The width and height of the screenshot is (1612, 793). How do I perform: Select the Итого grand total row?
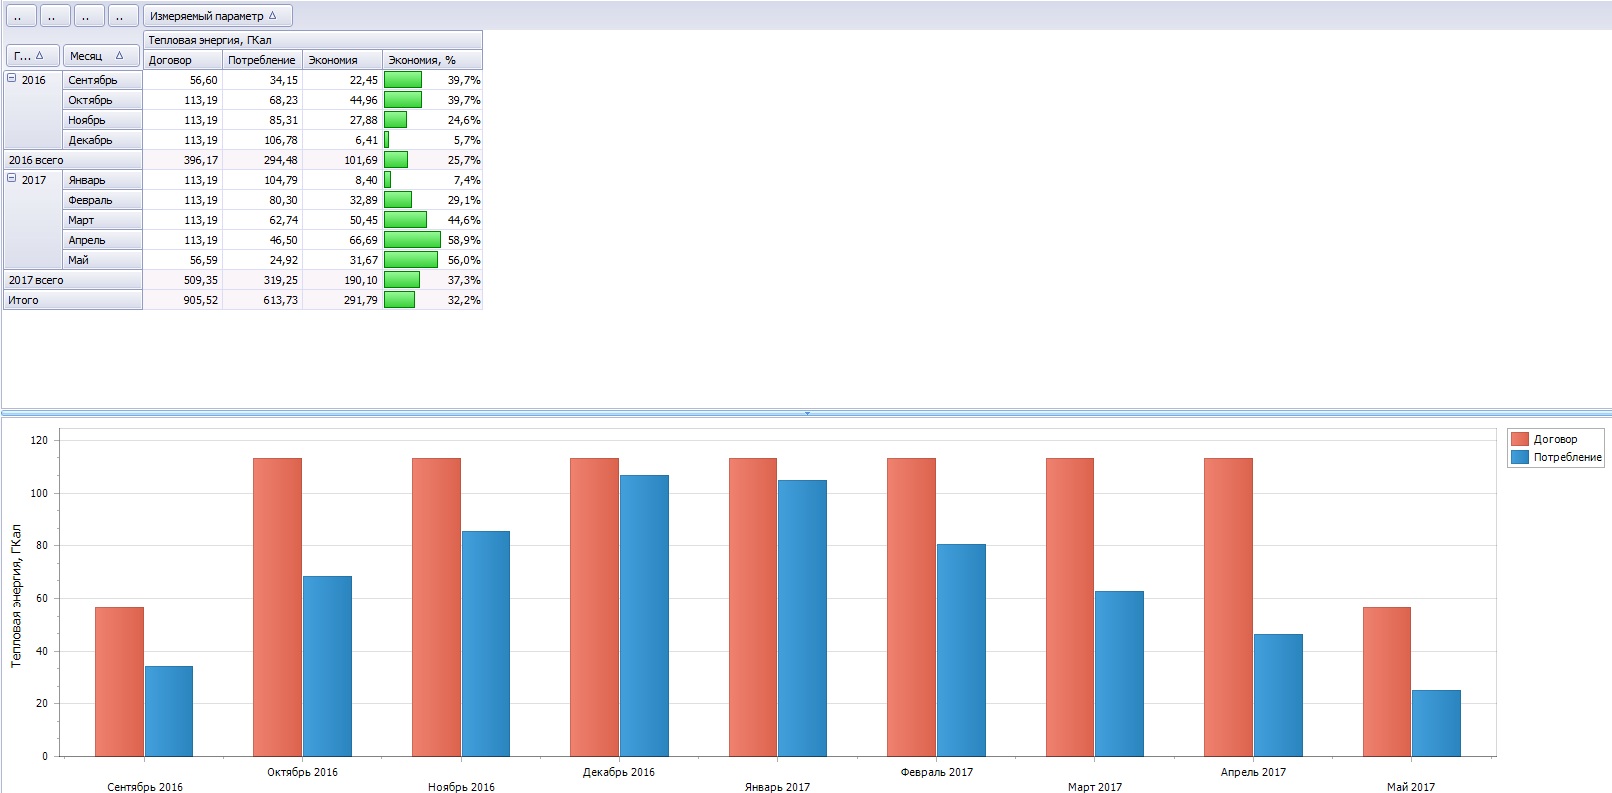tap(72, 300)
